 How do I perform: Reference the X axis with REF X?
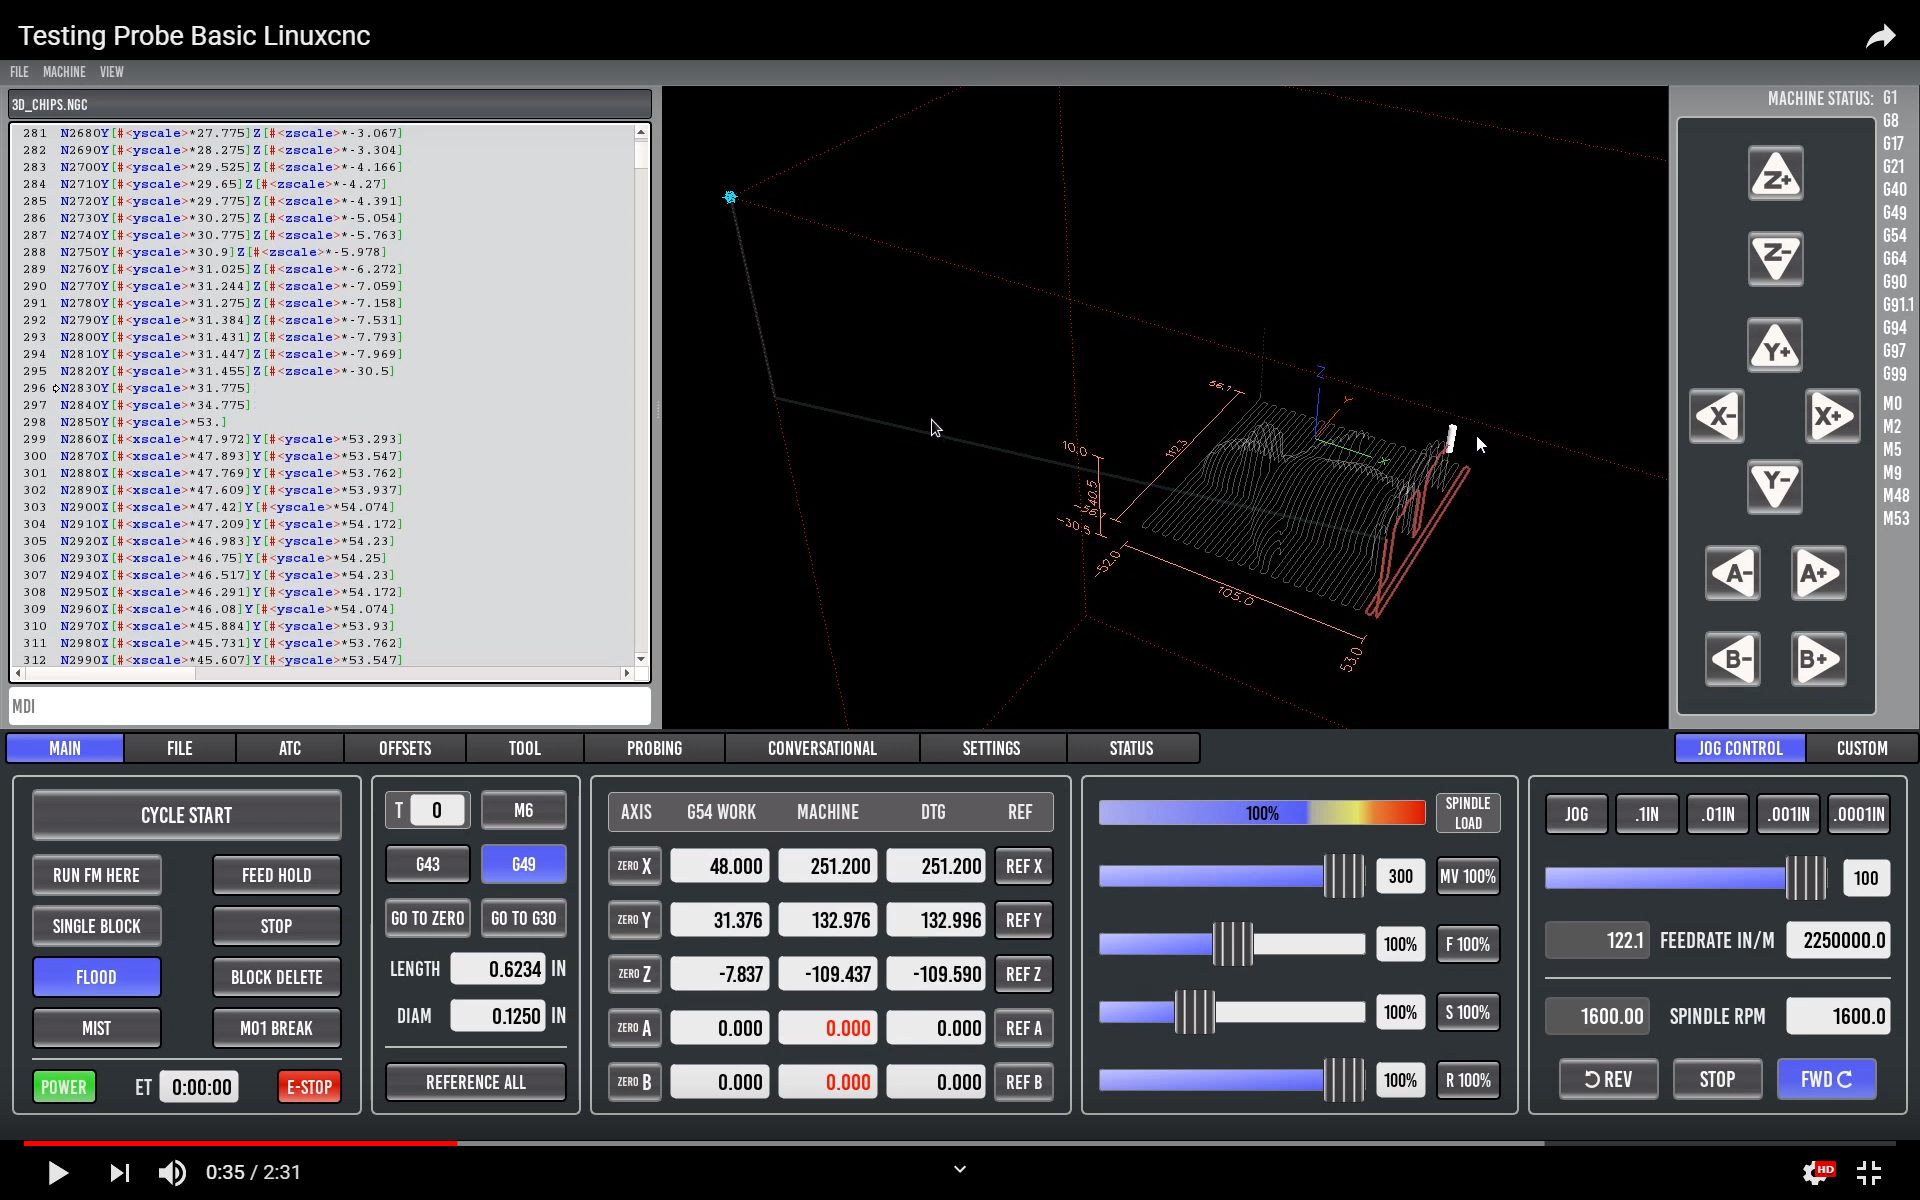[x=1024, y=866]
